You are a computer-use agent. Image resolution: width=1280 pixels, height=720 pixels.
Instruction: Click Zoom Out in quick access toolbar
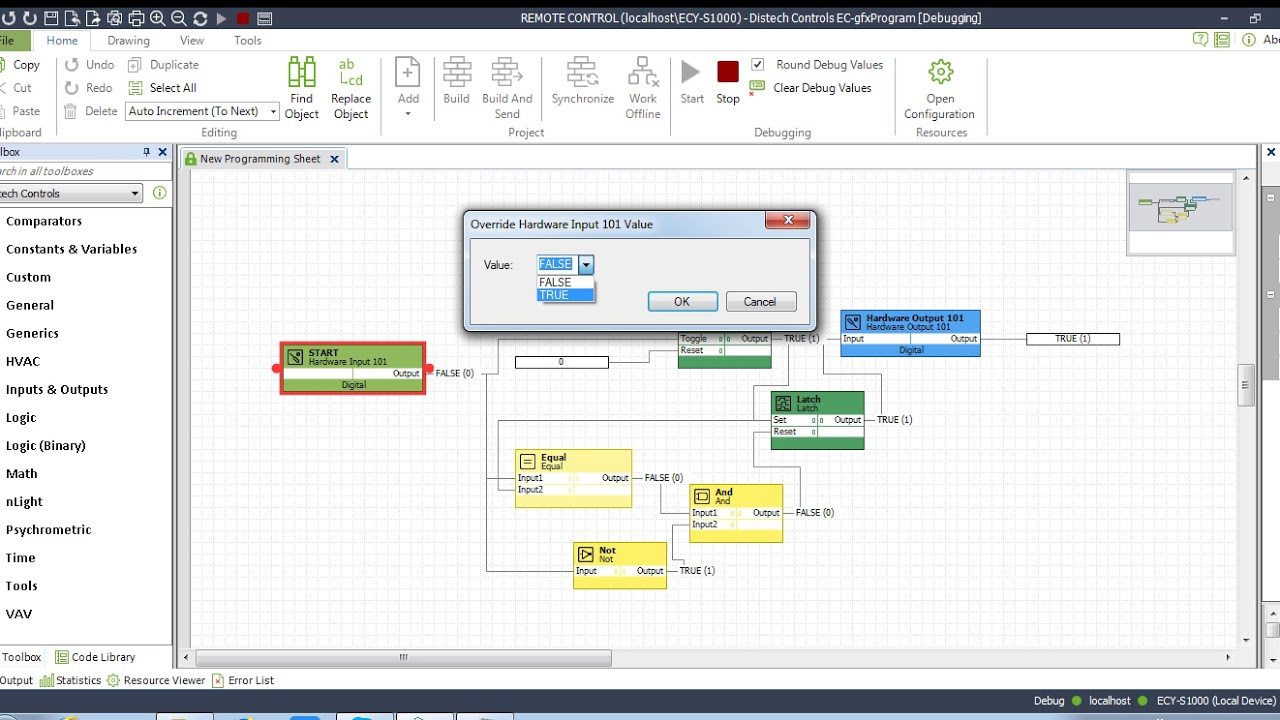point(179,18)
